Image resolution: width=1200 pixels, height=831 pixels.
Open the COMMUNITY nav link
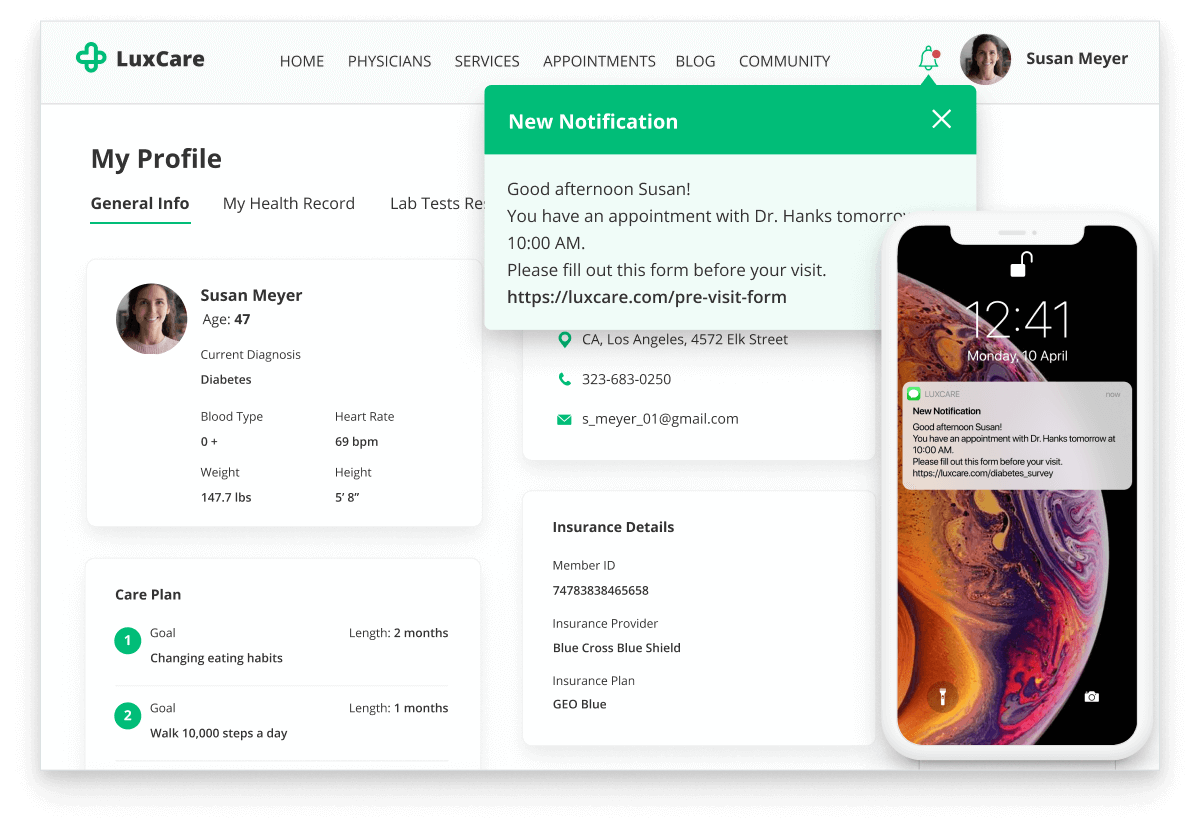[784, 61]
